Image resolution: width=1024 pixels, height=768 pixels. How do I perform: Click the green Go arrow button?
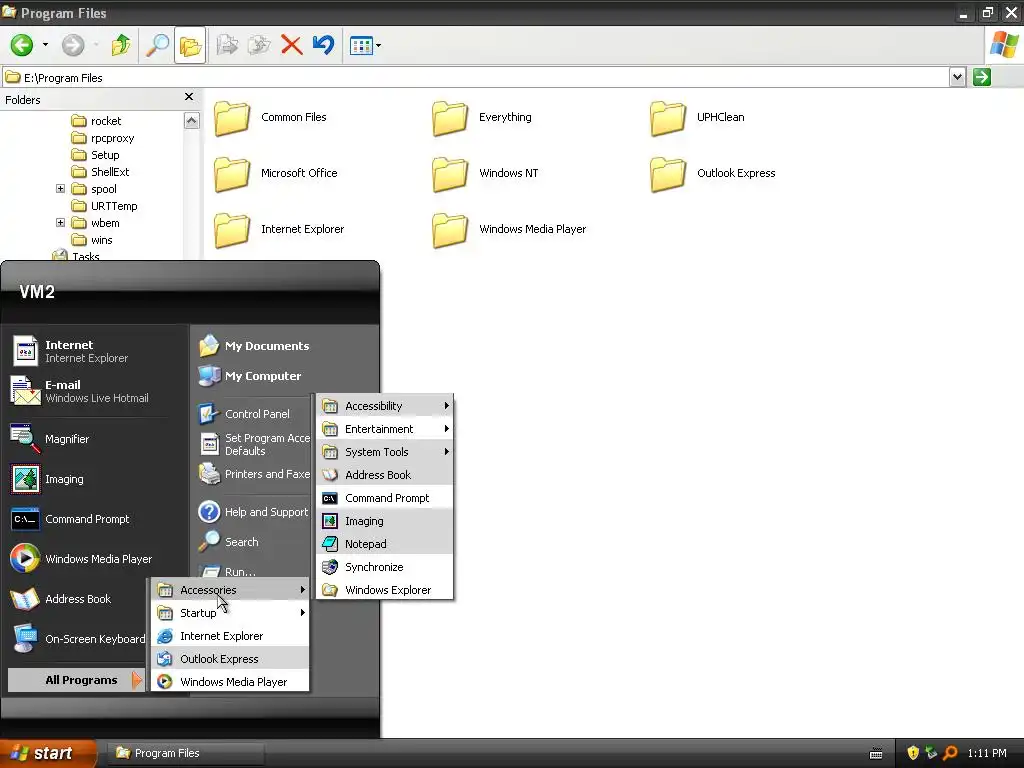click(982, 77)
